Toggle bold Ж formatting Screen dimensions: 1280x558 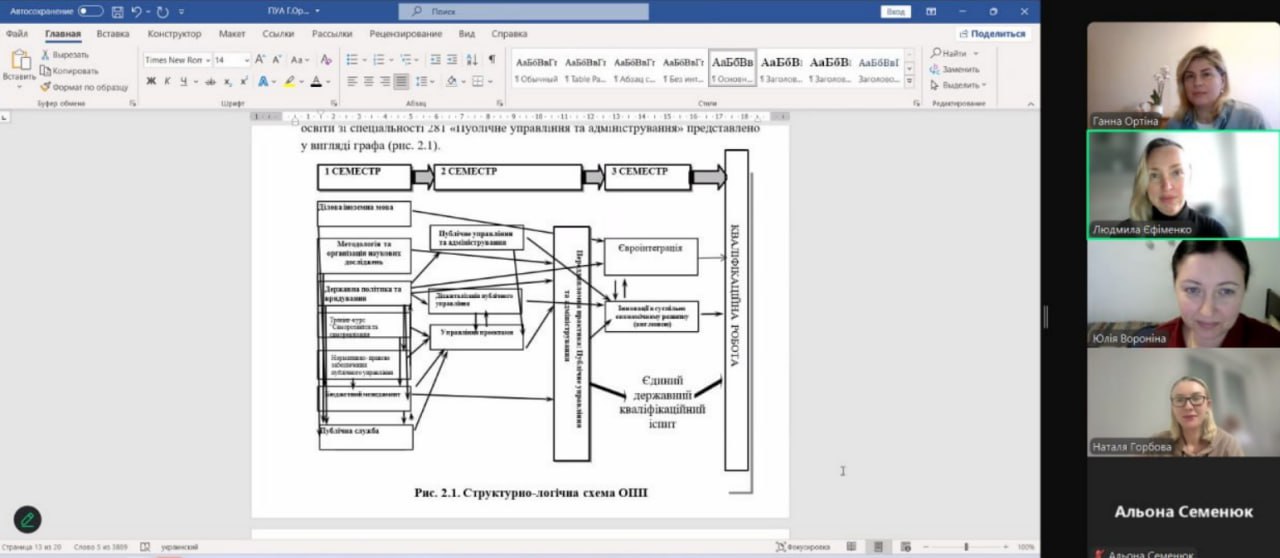pyautogui.click(x=151, y=81)
